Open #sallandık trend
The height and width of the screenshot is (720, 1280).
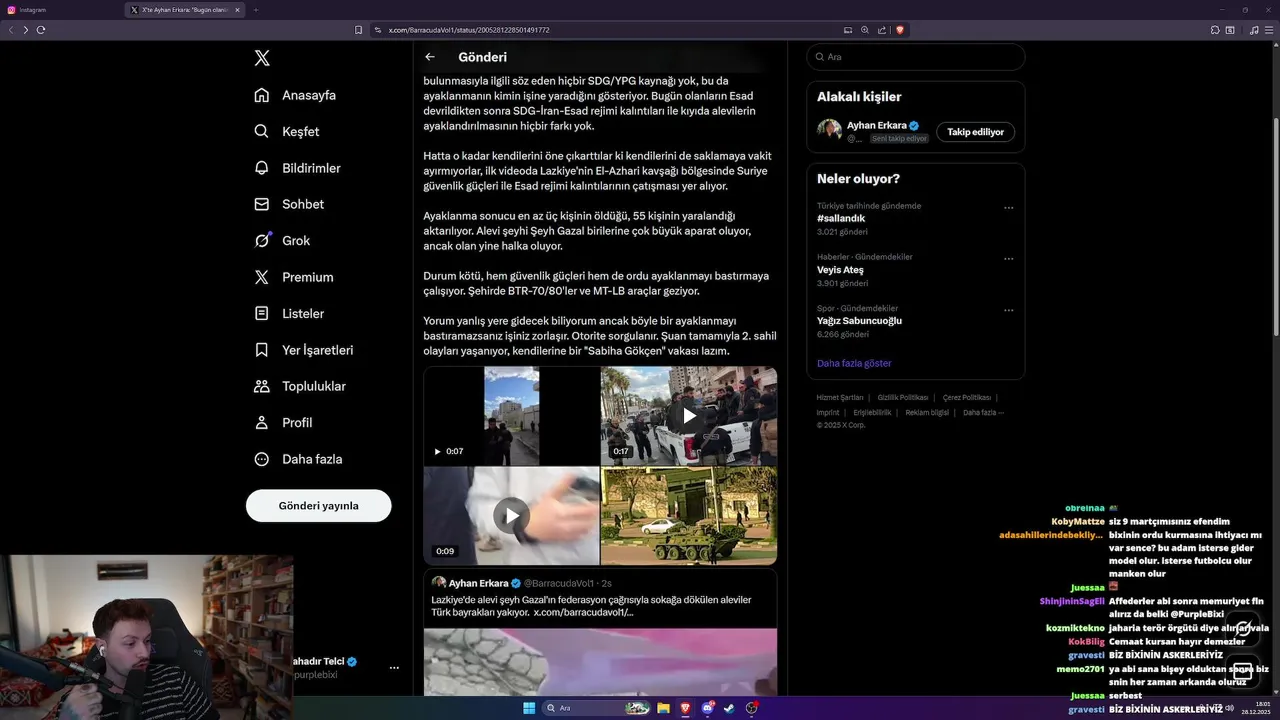(x=841, y=218)
